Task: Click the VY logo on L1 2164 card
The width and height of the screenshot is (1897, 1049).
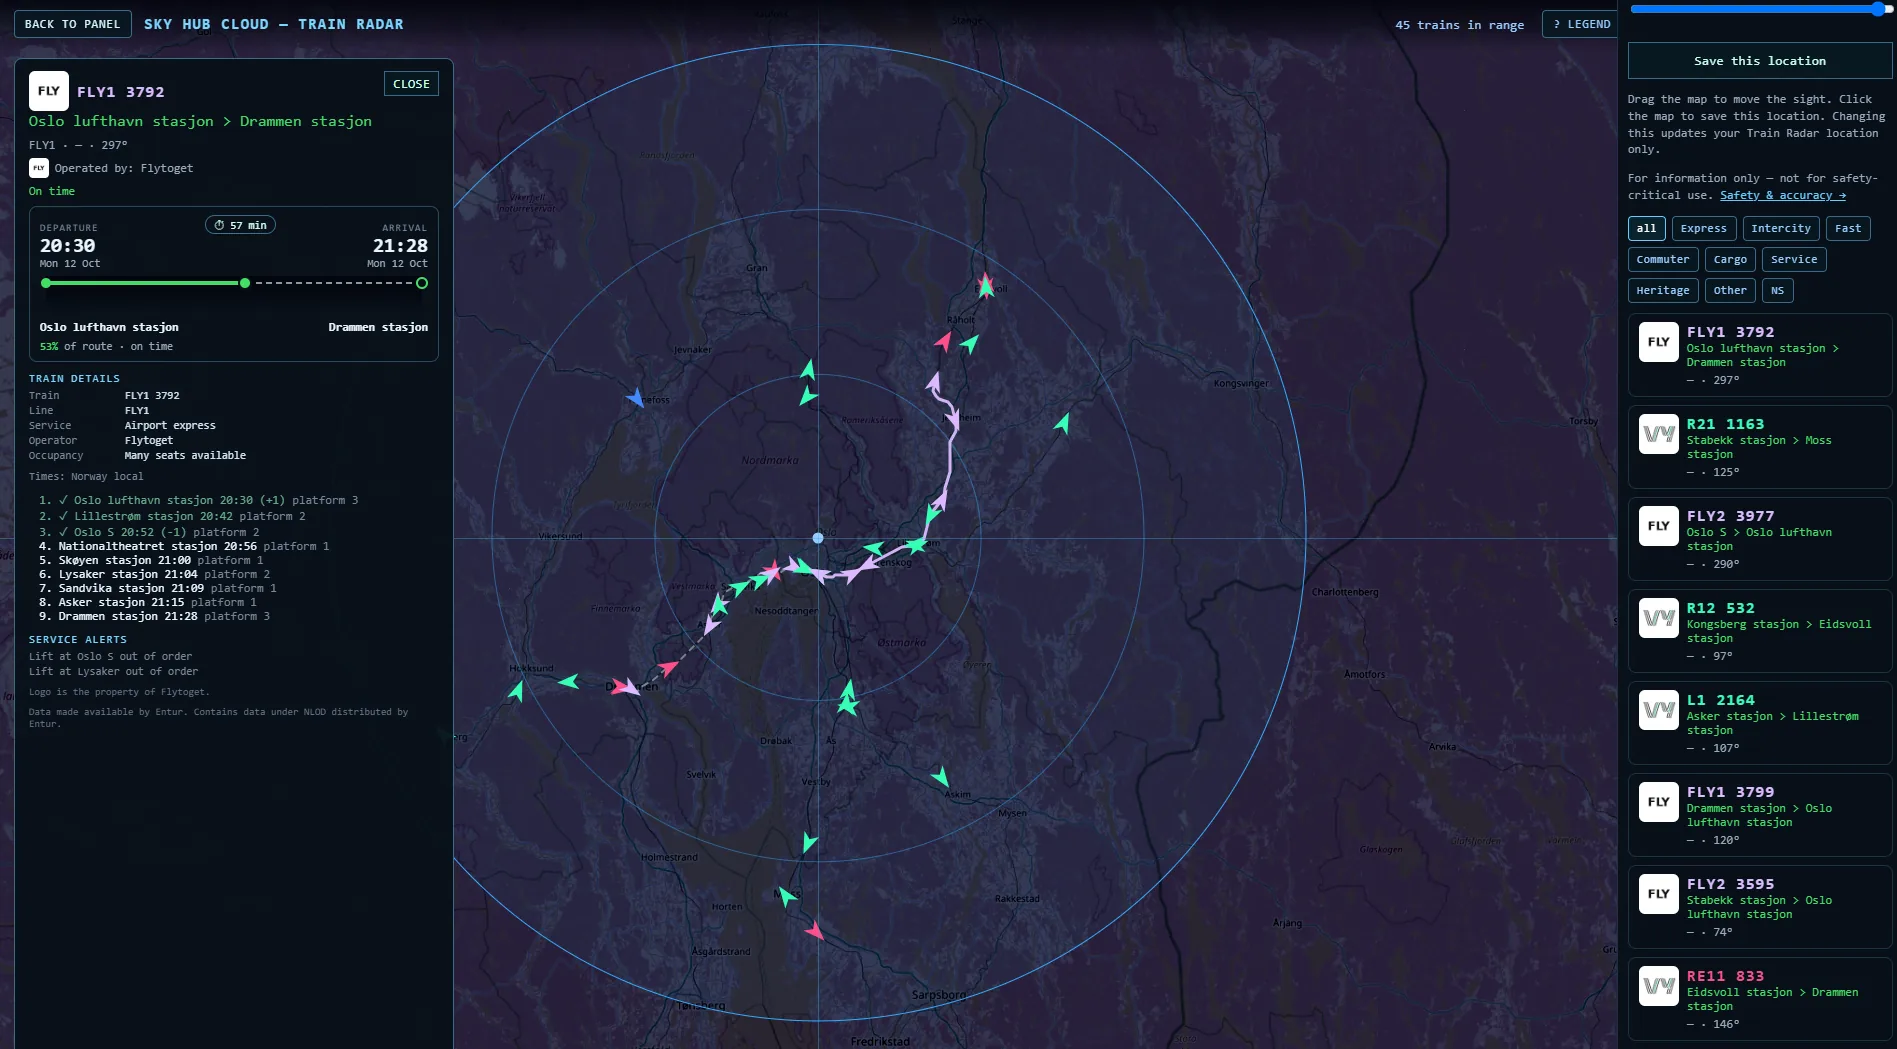Action: [1658, 710]
